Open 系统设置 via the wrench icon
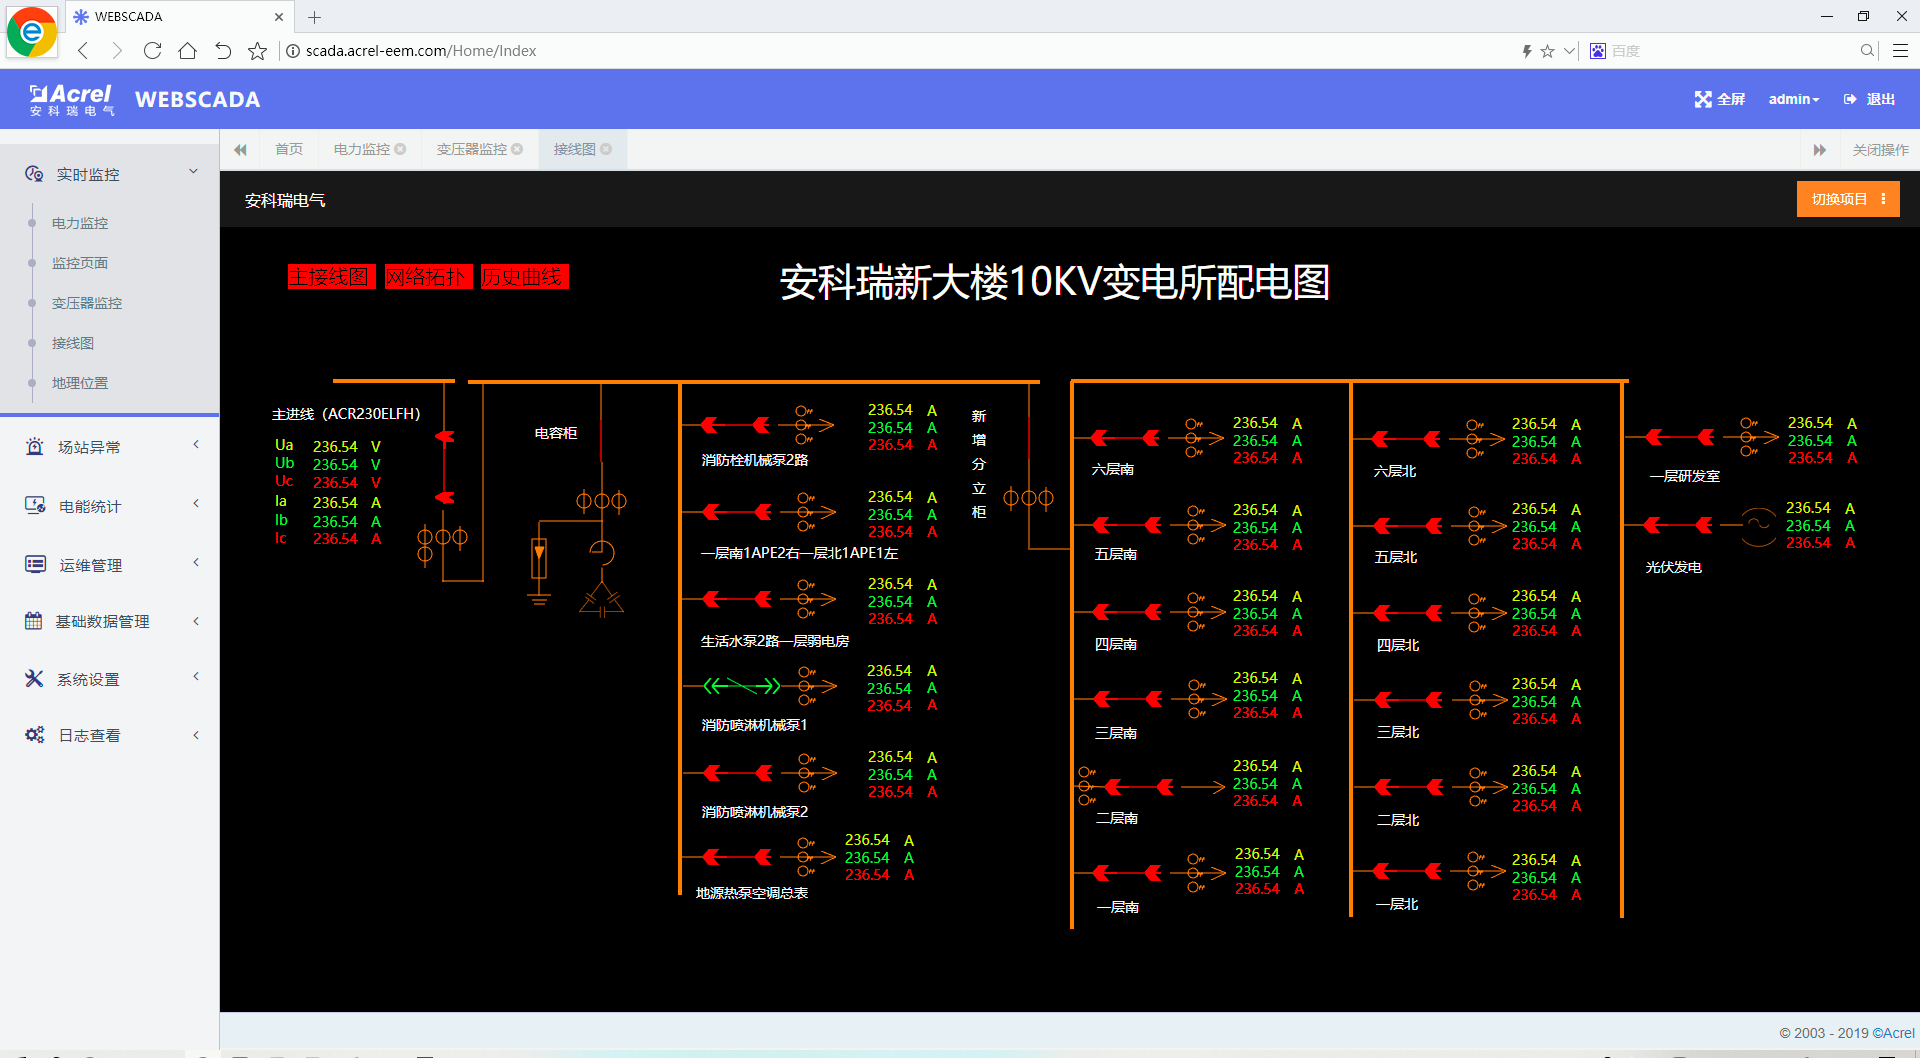Screen dimensions: 1920x1058 click(34, 678)
